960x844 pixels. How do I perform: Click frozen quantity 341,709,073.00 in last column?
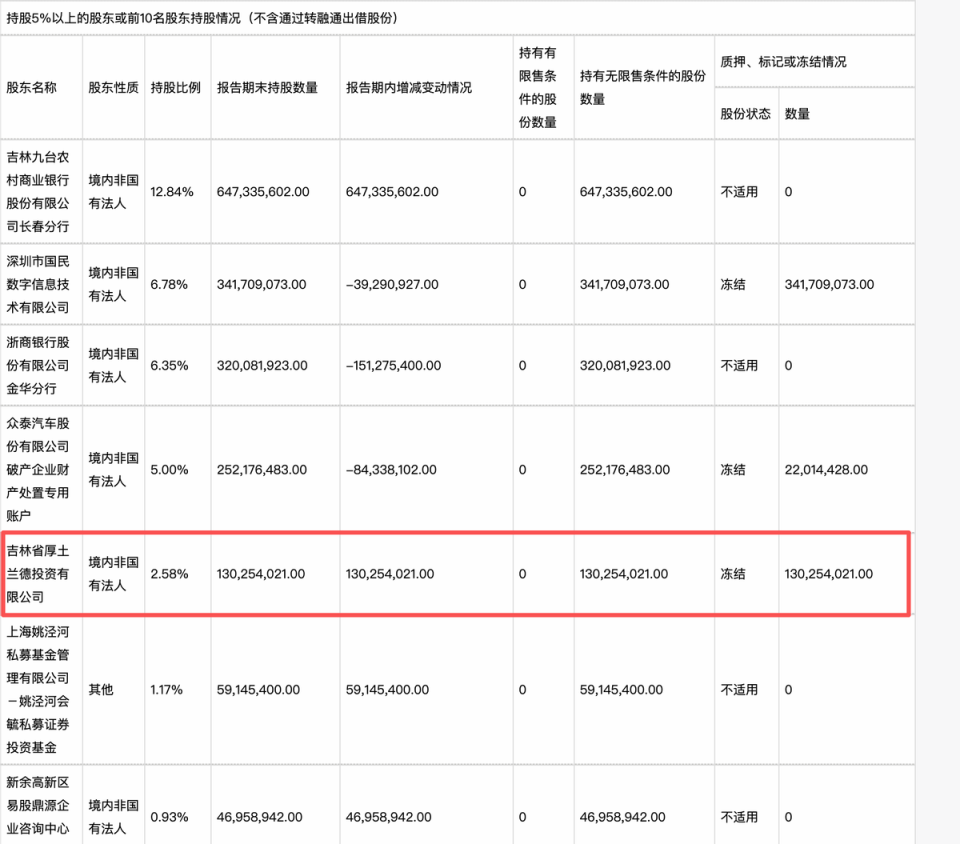(x=829, y=285)
